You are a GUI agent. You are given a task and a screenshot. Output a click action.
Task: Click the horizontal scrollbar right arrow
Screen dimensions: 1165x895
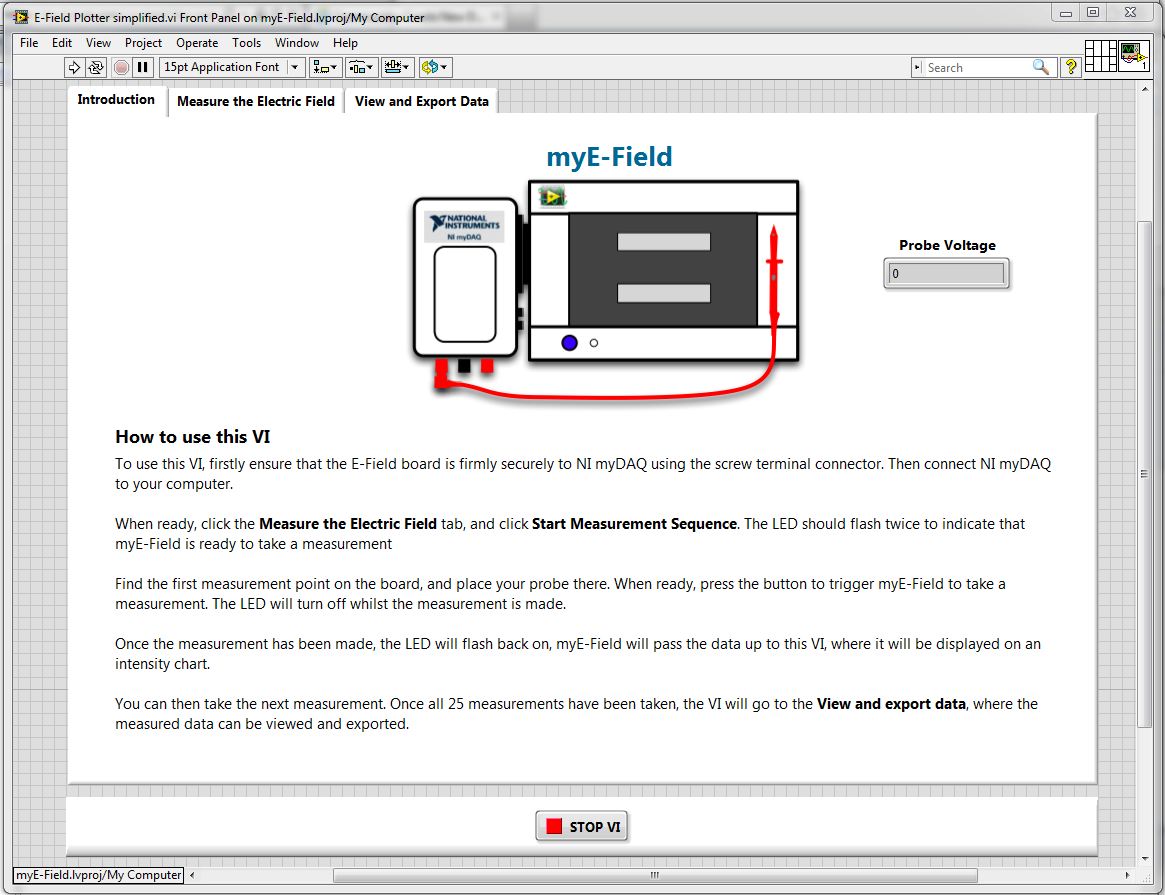point(1127,875)
